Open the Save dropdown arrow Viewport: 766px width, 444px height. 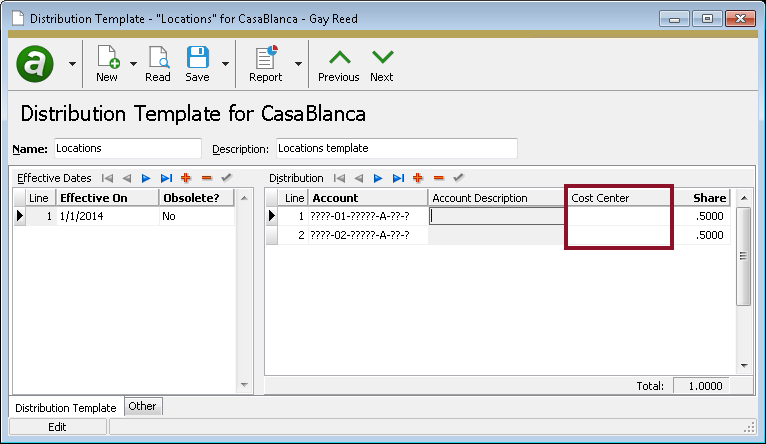point(225,64)
